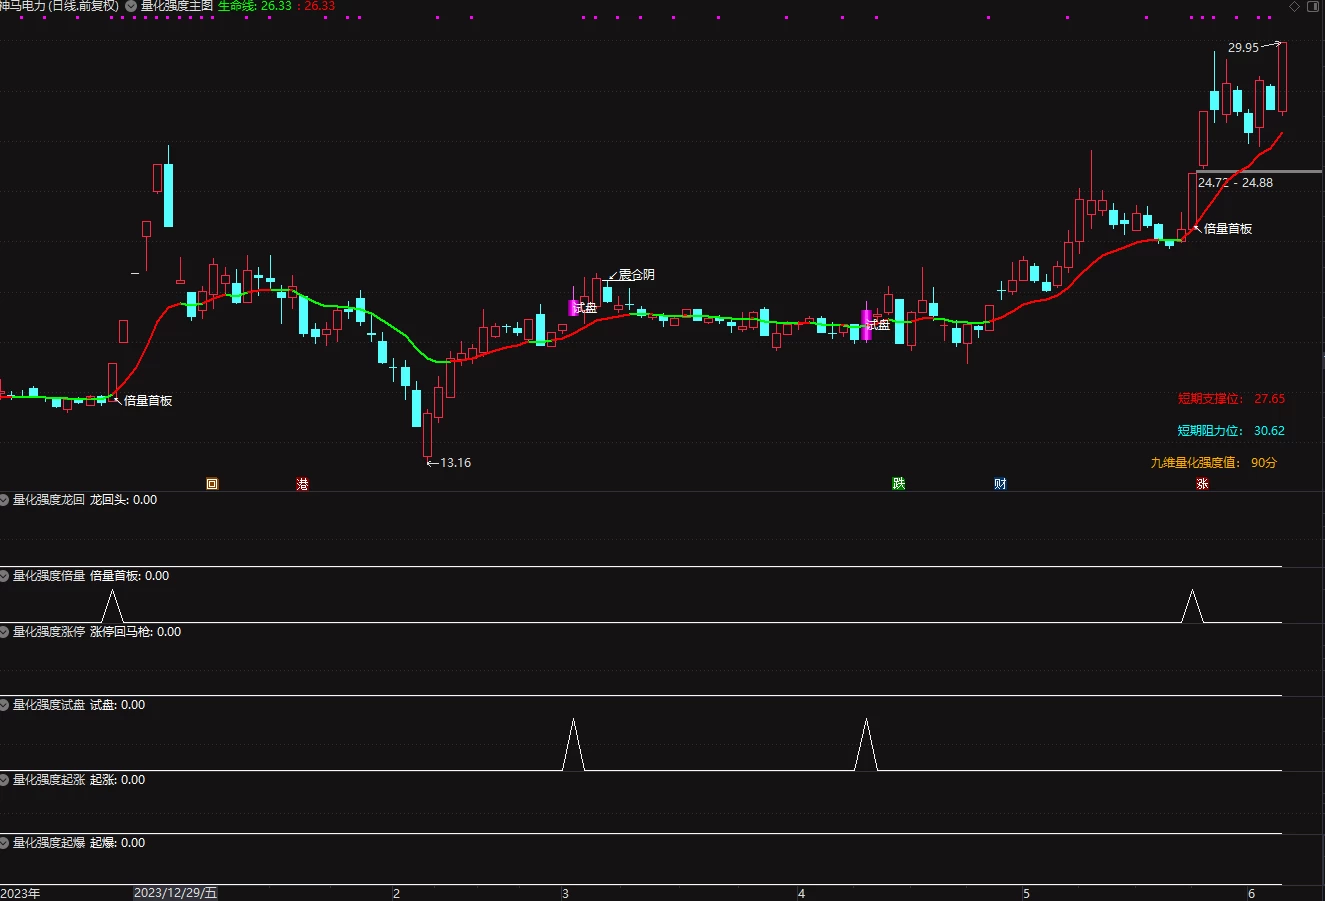Expand the 量化强度起涨 indicator menu arrow
This screenshot has height=901, width=1325.
coord(5,780)
